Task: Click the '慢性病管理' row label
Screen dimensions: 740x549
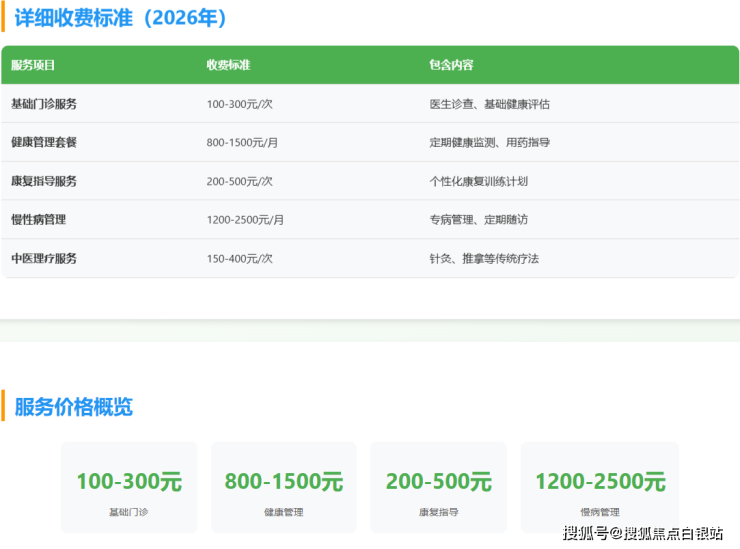Action: [38, 219]
